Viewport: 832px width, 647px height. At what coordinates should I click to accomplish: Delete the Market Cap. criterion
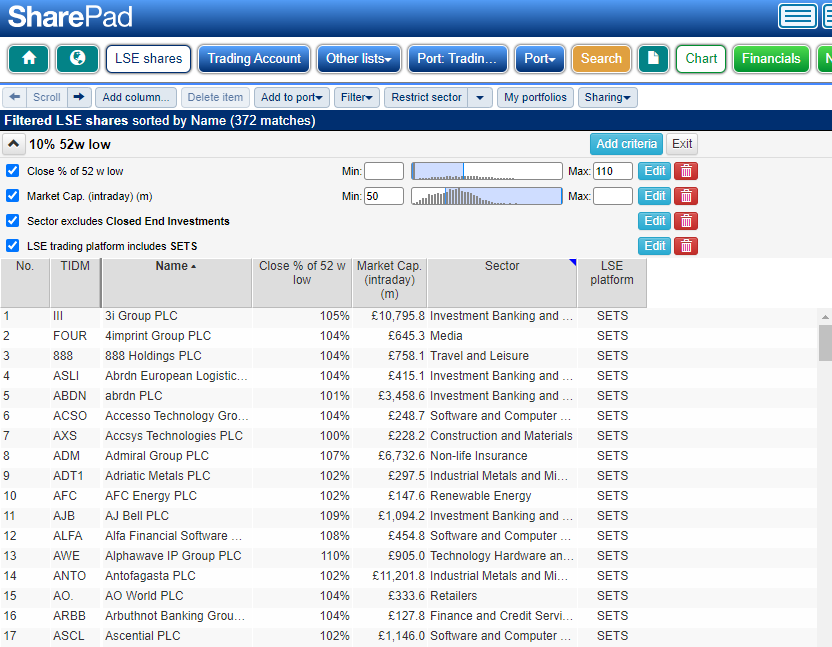coord(686,196)
